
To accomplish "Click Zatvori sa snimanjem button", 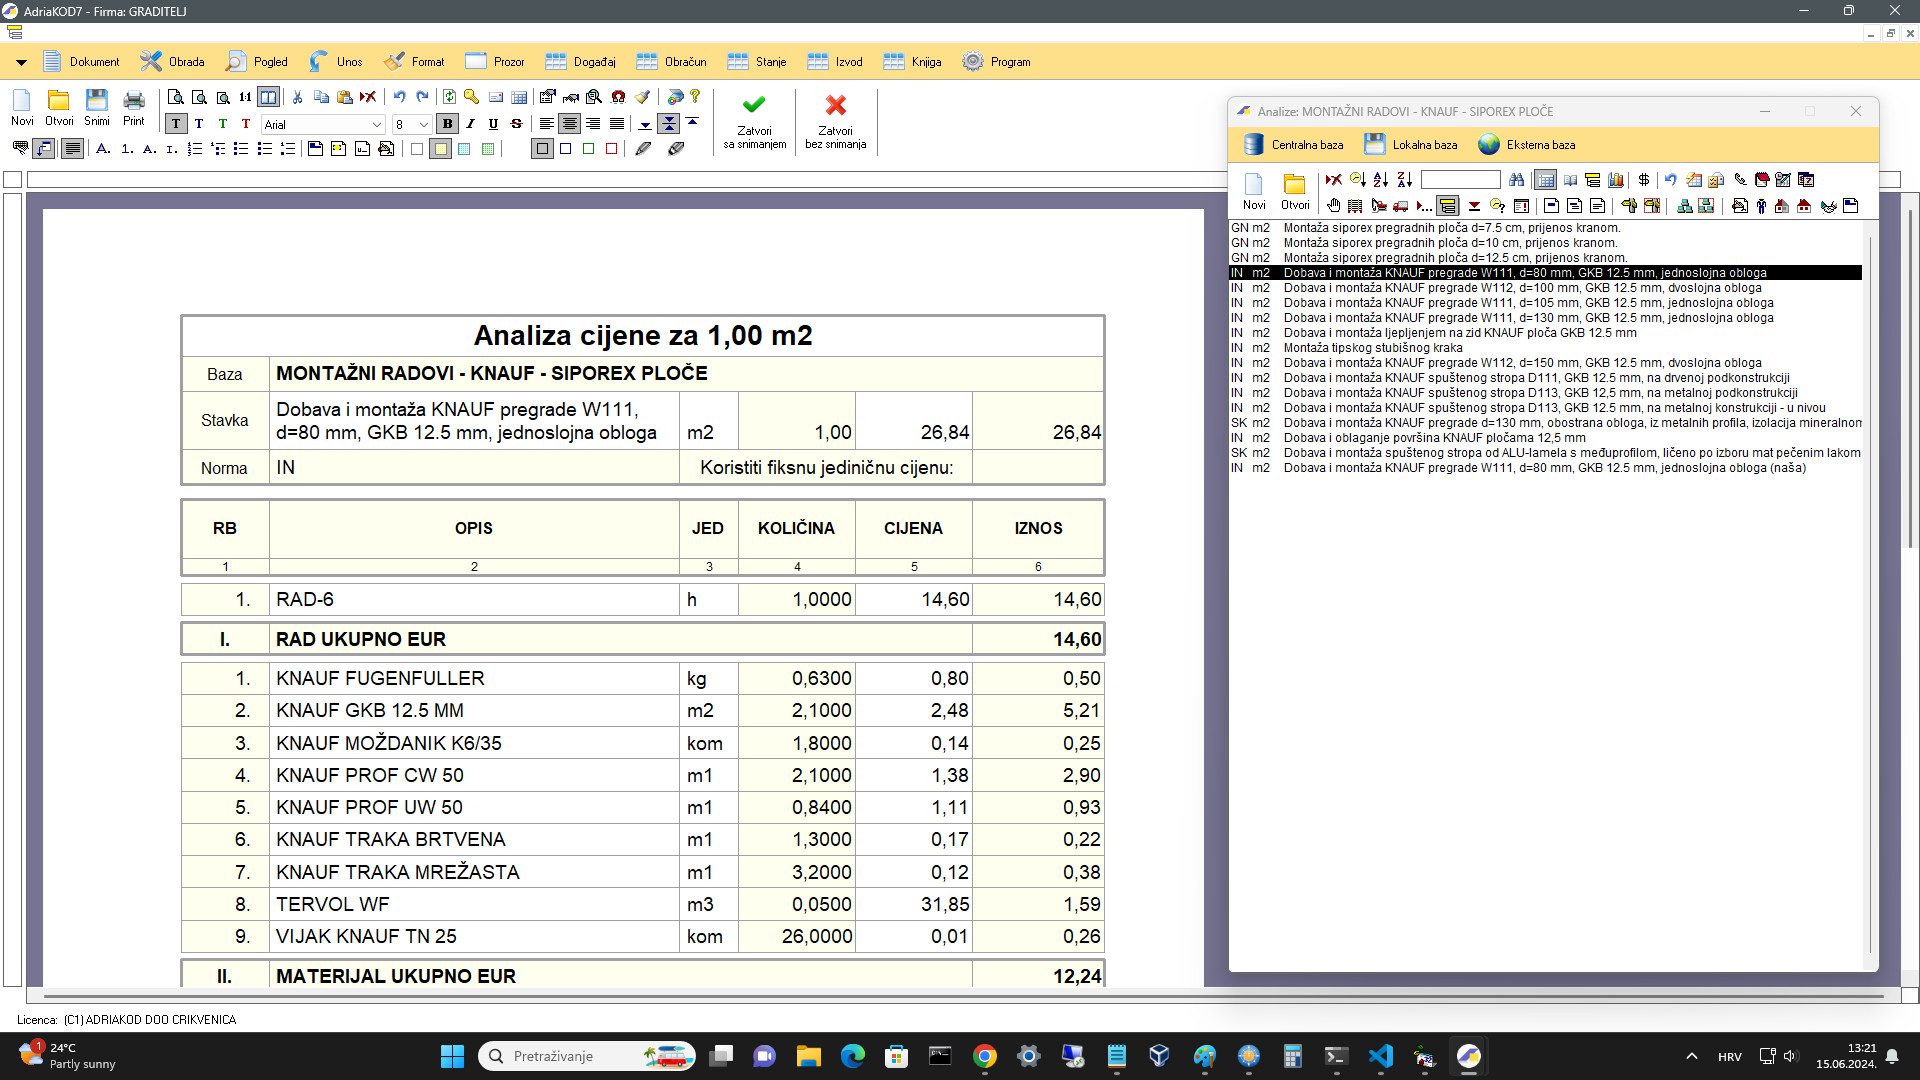I will (755, 122).
